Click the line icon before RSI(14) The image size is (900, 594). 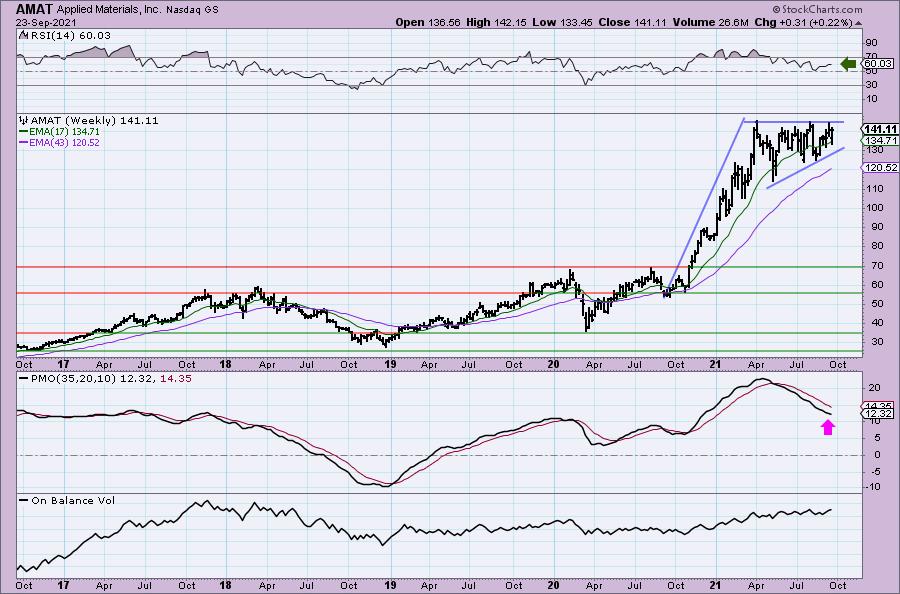(23, 36)
